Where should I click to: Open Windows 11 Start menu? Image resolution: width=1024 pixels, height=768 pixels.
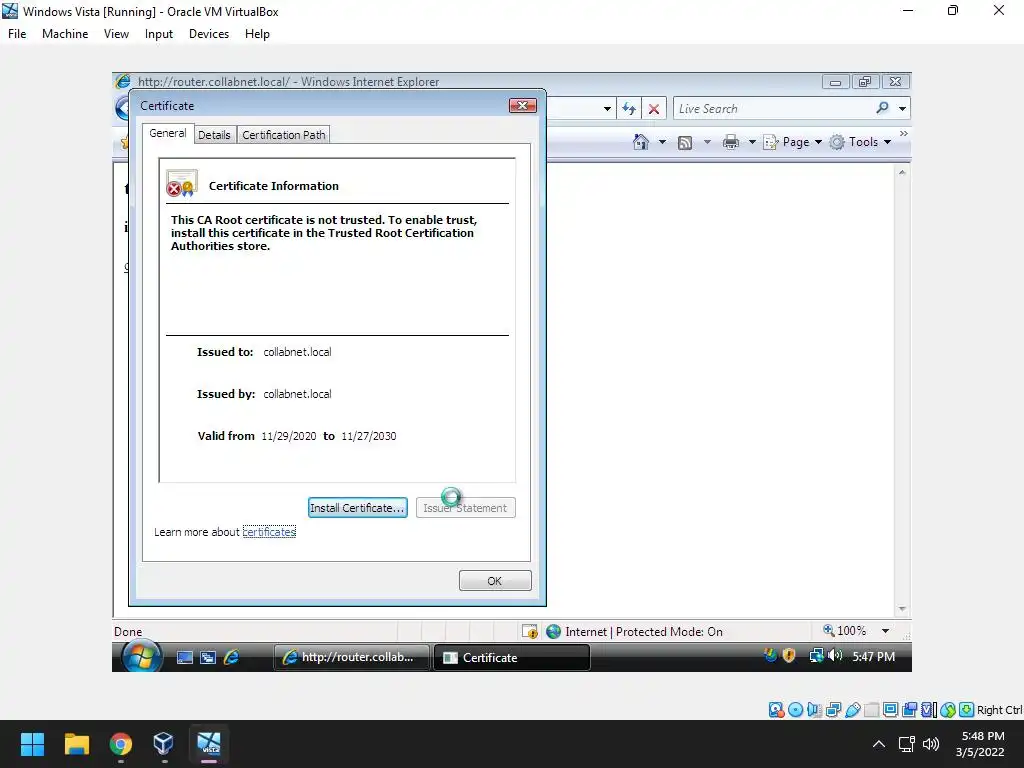coord(32,744)
